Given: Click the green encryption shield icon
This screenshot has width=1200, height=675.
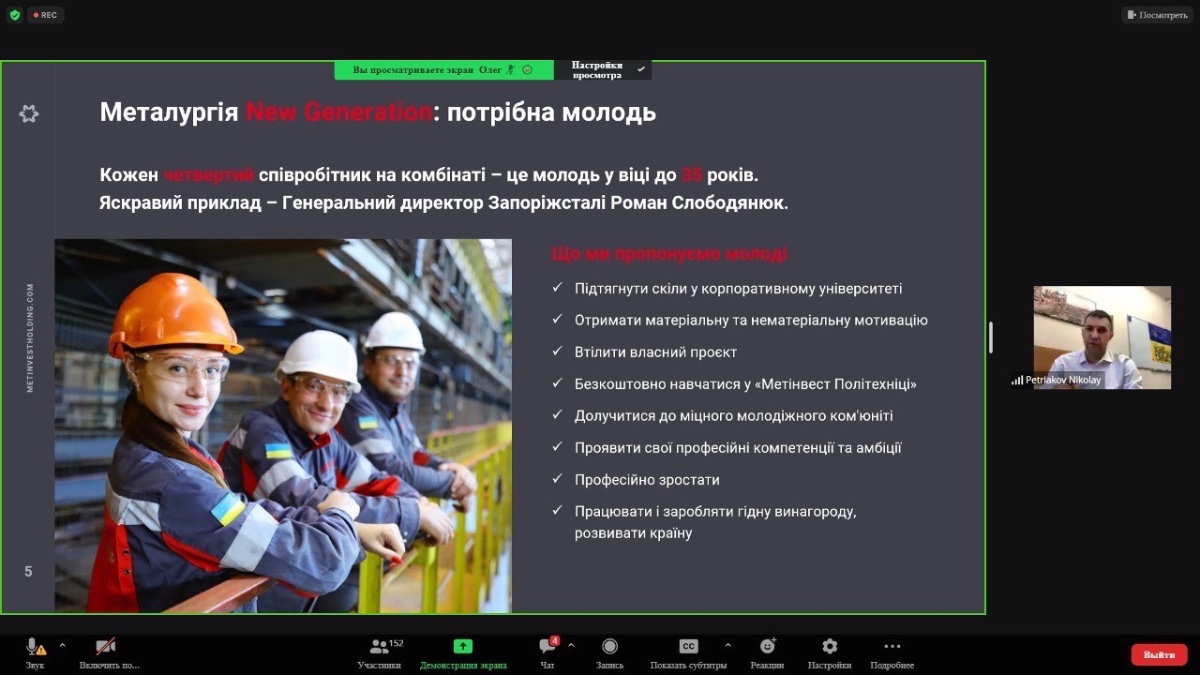Looking at the screenshot, I should [14, 15].
